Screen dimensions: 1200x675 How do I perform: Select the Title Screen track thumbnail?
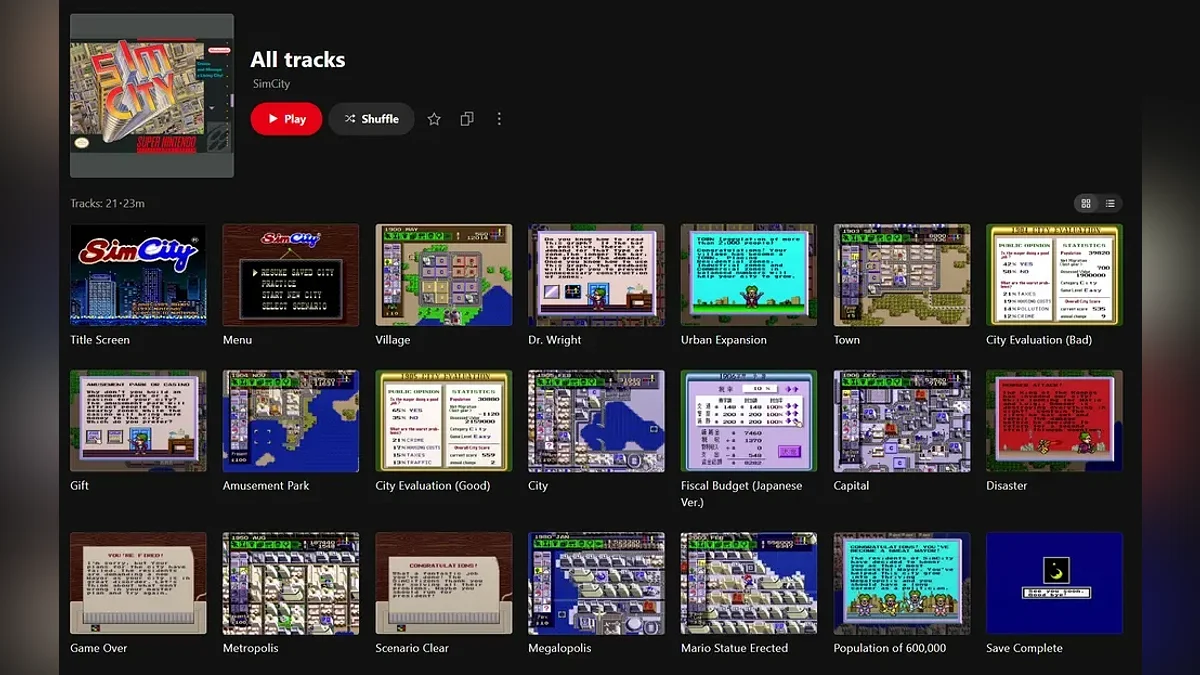pos(138,275)
